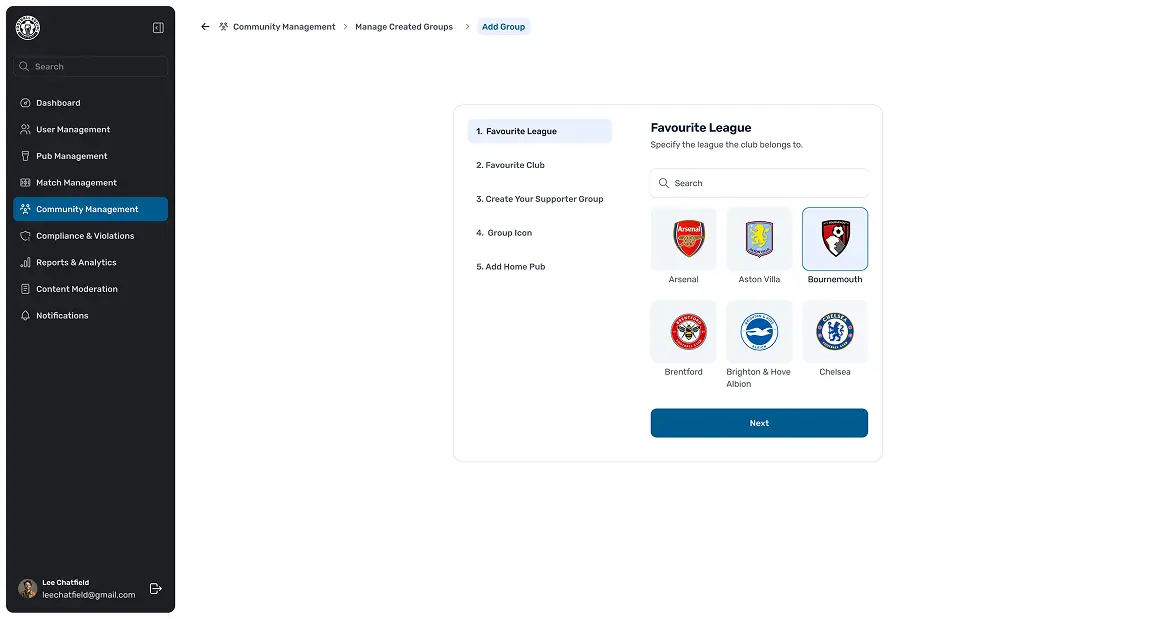Open Compliance & Violations page

click(x=85, y=236)
